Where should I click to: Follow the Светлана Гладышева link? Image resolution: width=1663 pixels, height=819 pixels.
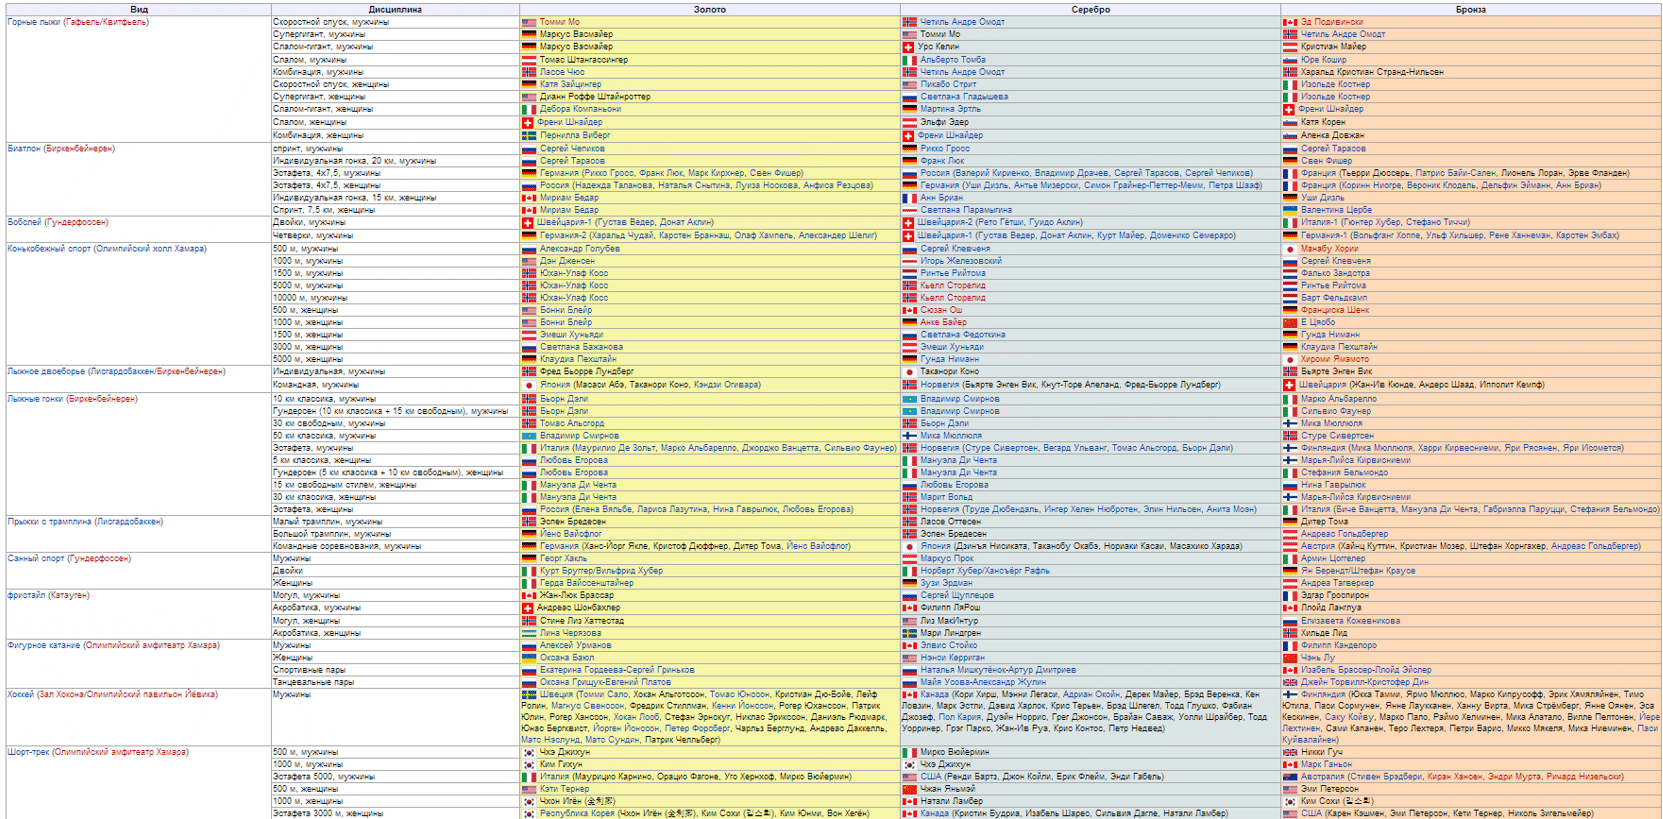pos(964,97)
